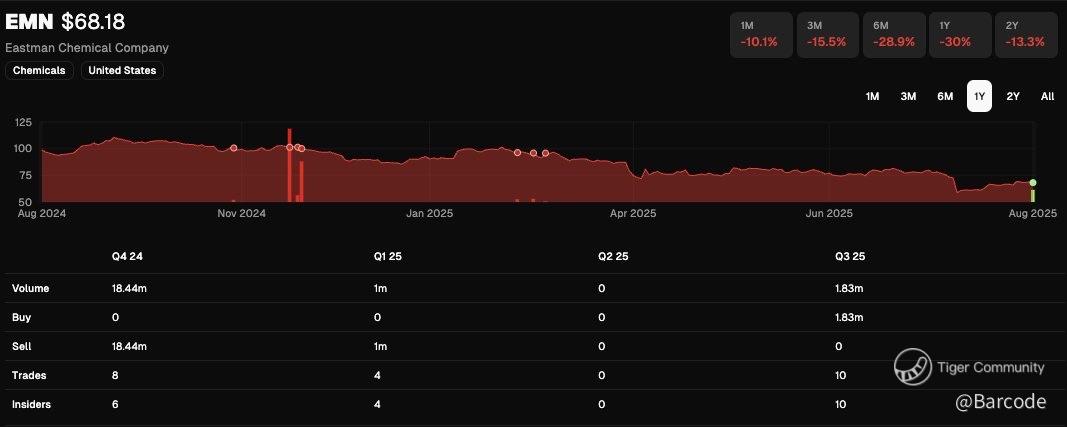Screen dimensions: 1067x427
Task: Select the 3M chart range tab
Action: click(x=908, y=97)
